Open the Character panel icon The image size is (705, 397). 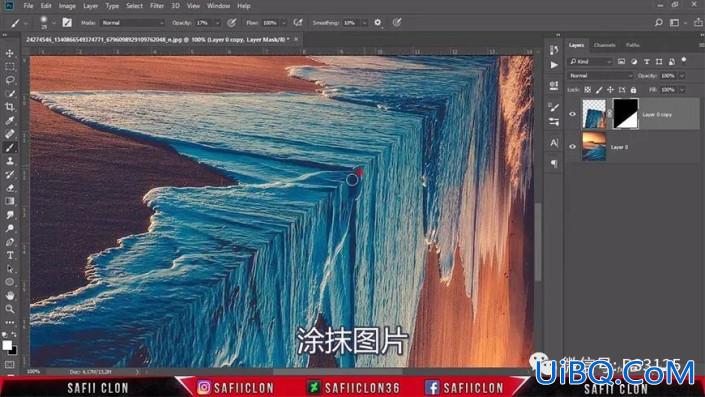point(554,143)
